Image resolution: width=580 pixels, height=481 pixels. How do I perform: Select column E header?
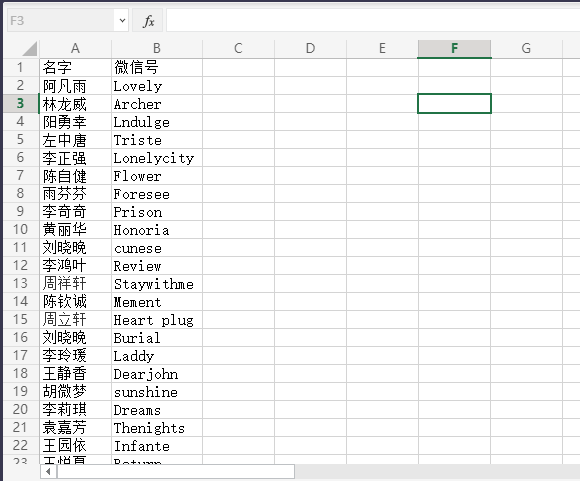coord(382,48)
